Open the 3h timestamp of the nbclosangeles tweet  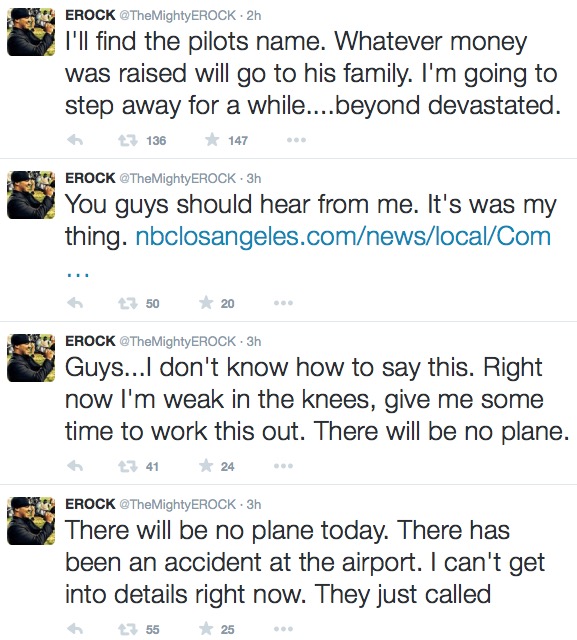pyautogui.click(x=254, y=178)
